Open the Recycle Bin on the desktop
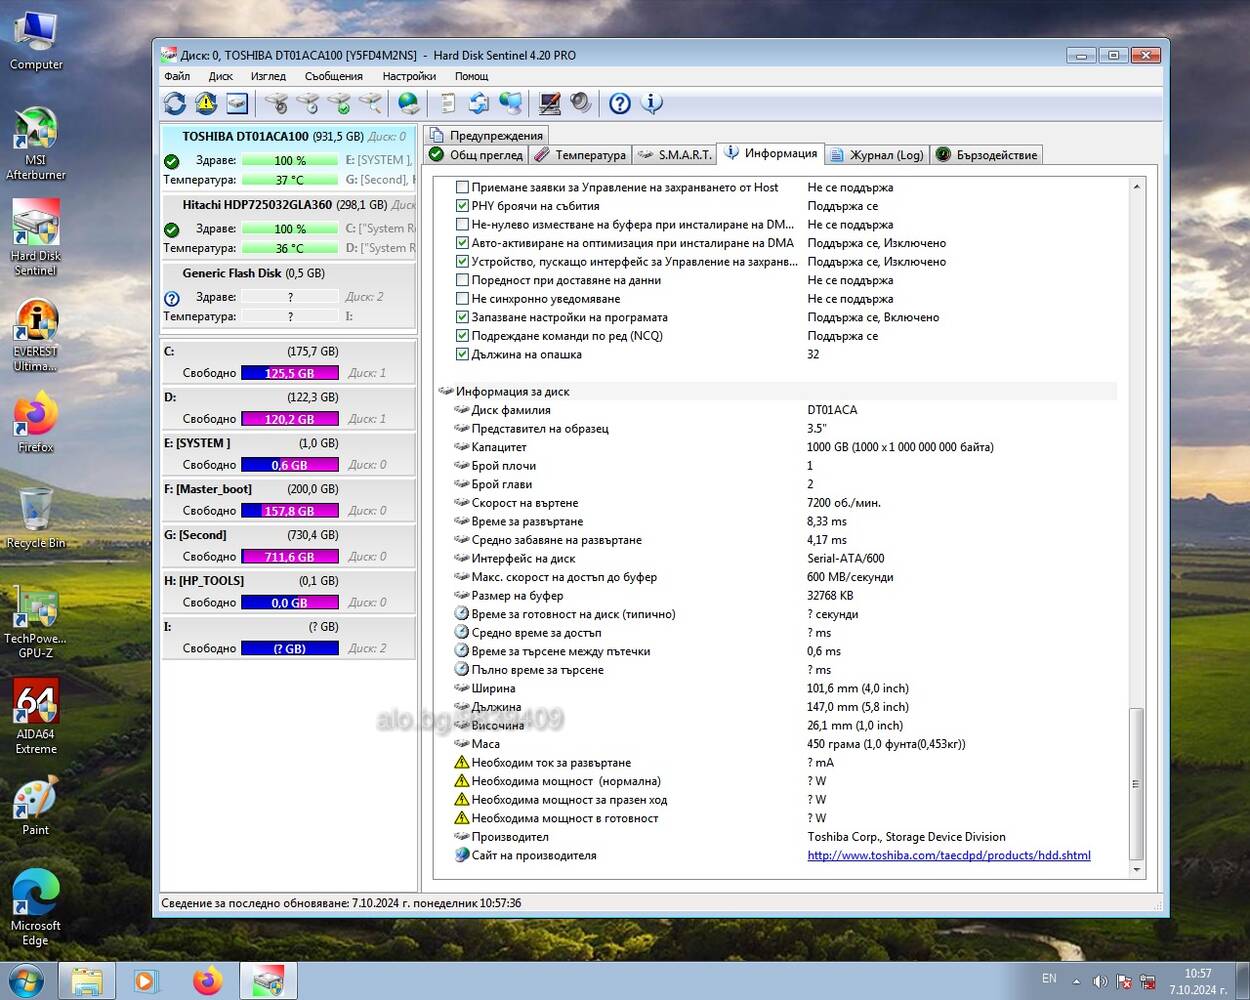Viewport: 1250px width, 1000px height. [x=36, y=518]
